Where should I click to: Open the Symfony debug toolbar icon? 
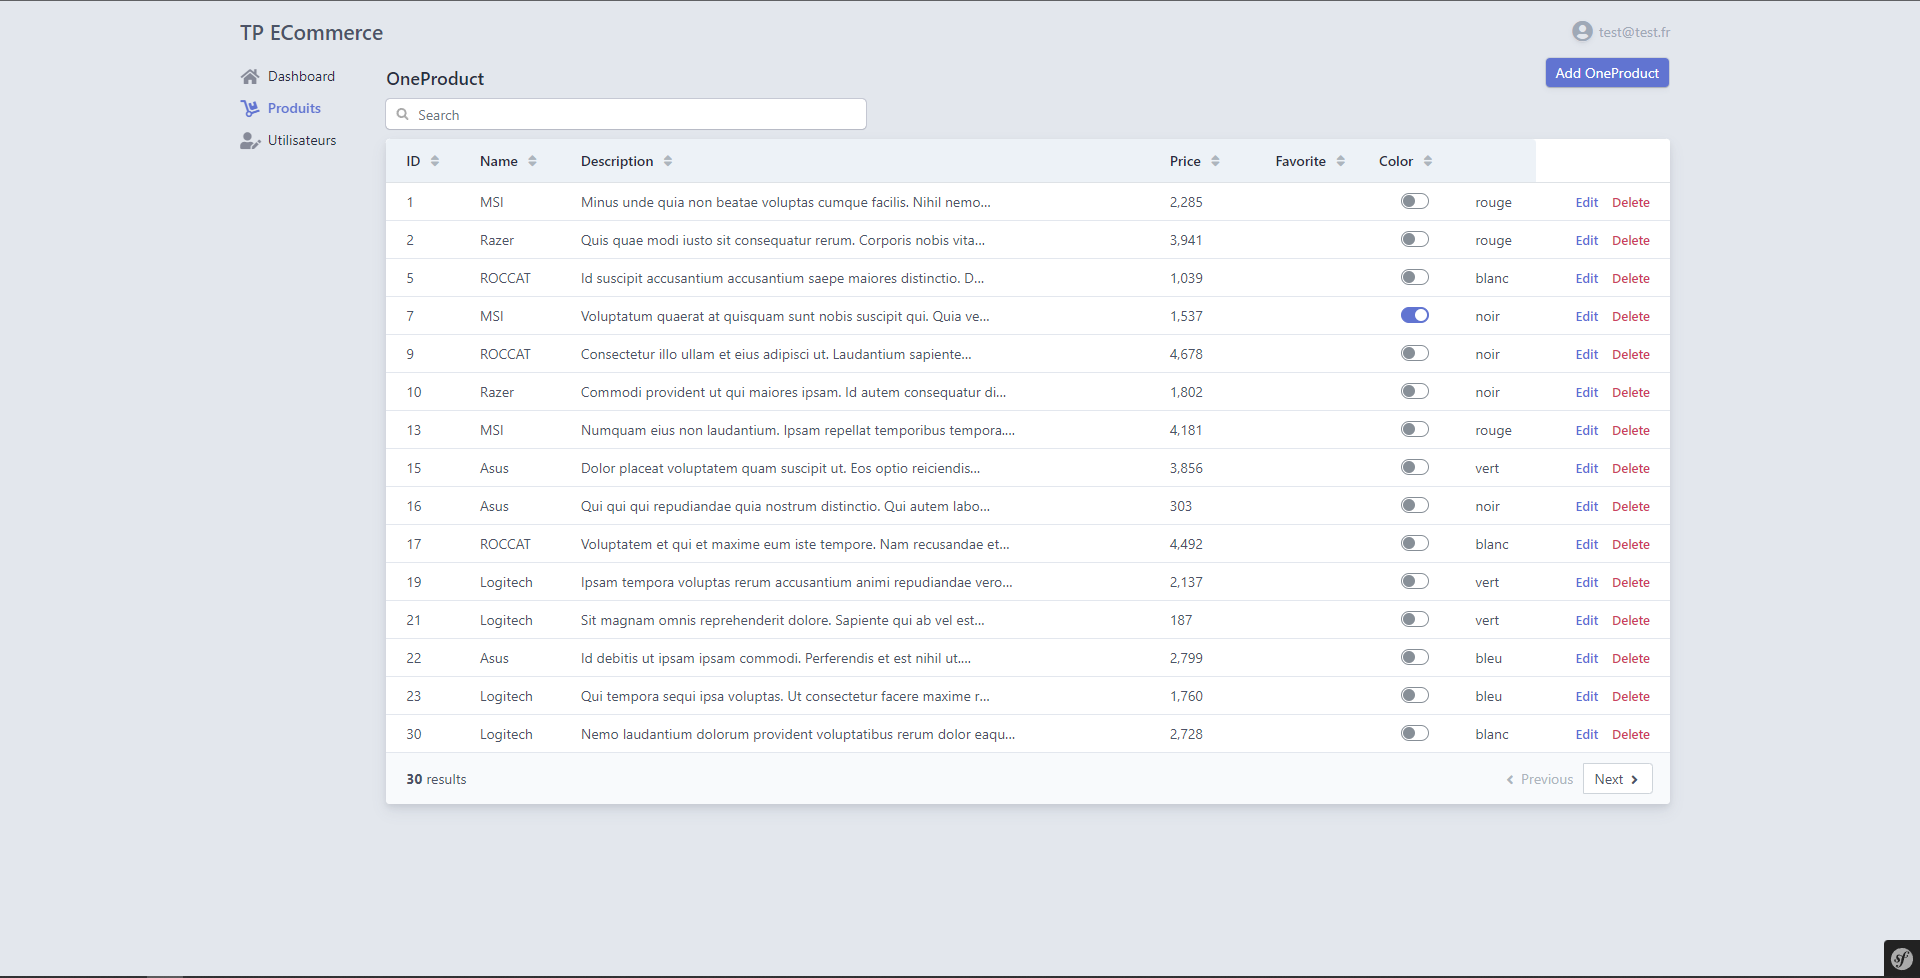[x=1901, y=959]
